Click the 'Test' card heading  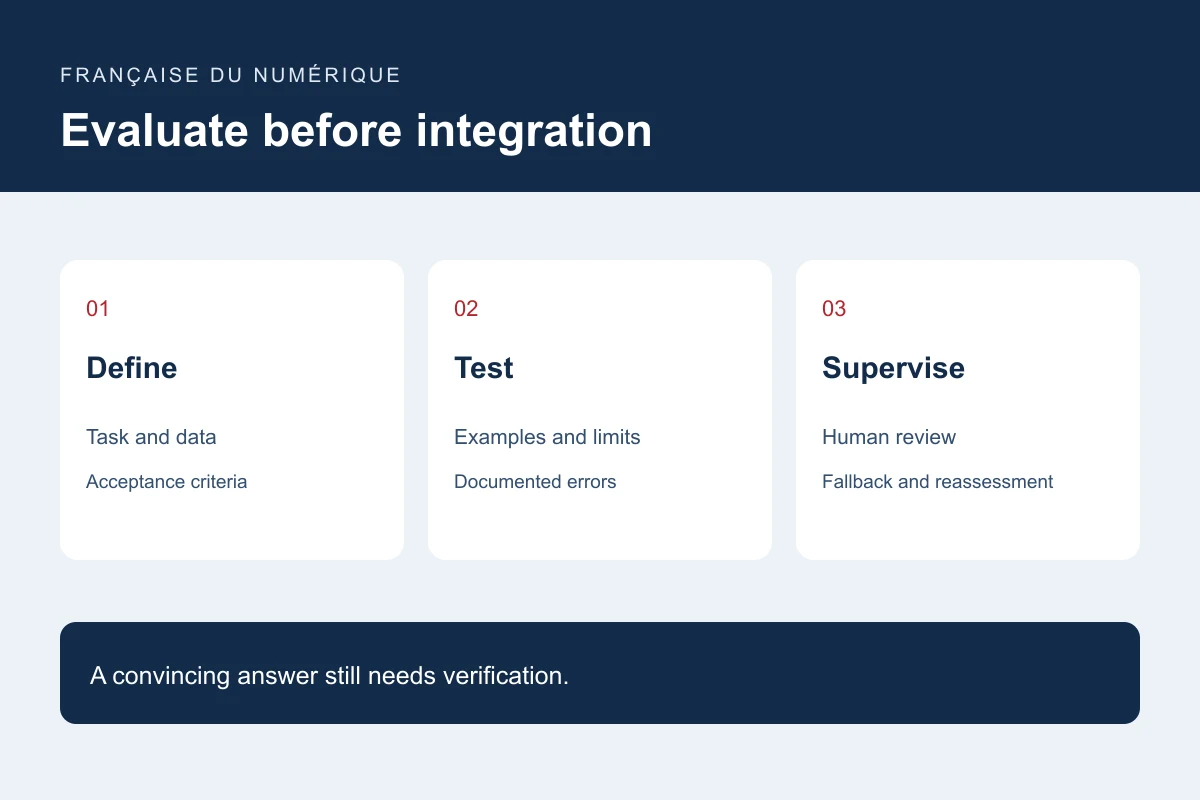484,368
